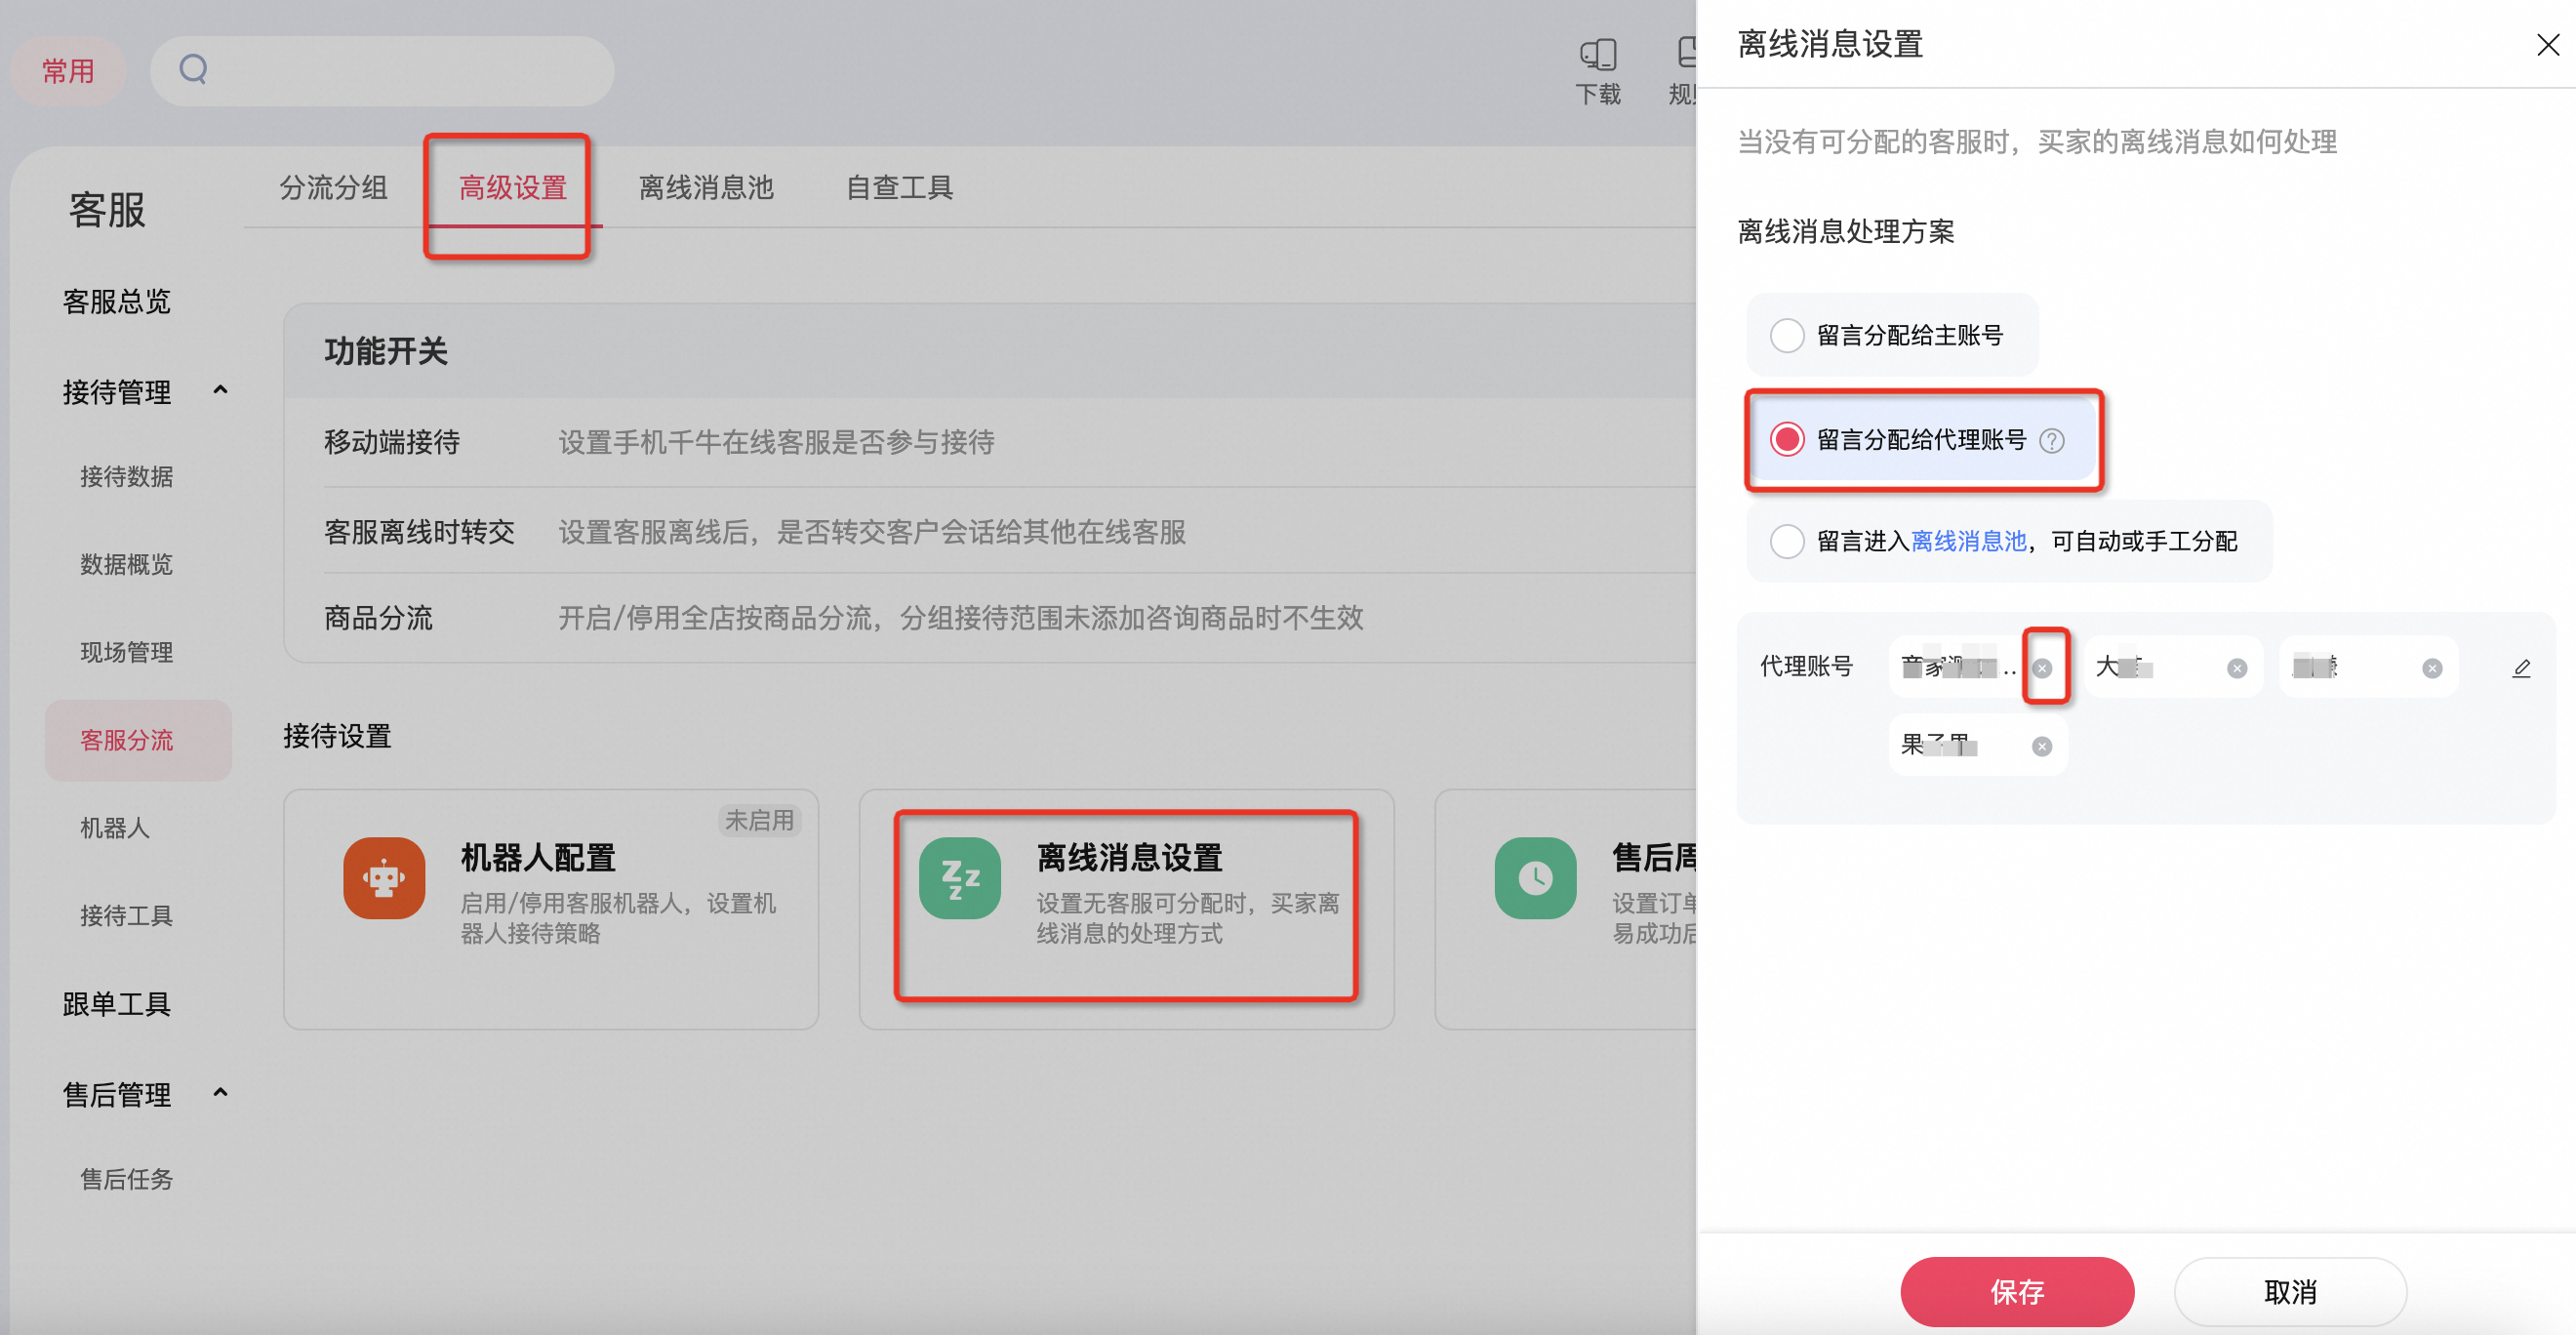Focus the top search field

pyautogui.click(x=382, y=71)
